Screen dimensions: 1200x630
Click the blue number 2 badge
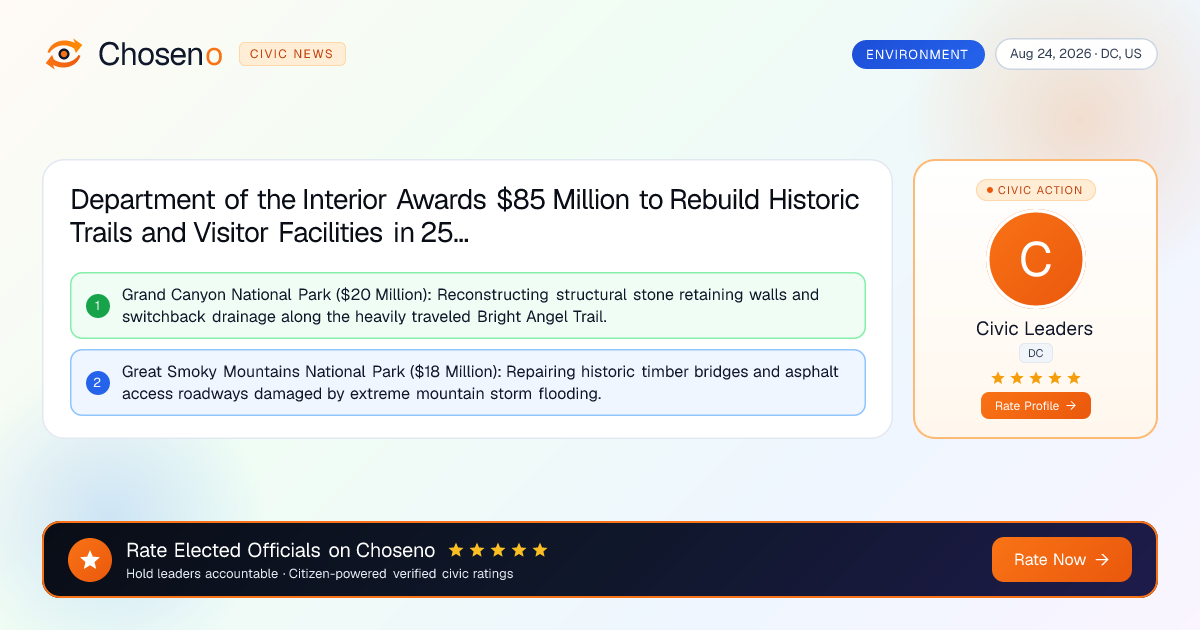pyautogui.click(x=98, y=382)
